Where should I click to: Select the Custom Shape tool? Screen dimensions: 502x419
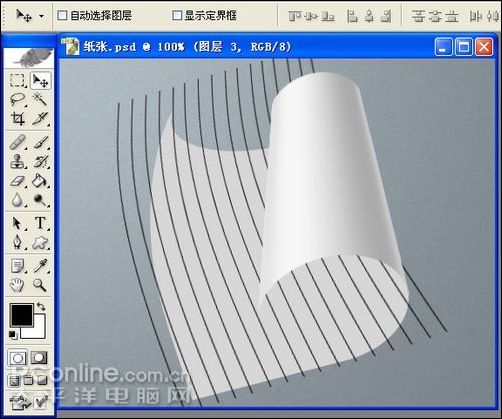(40, 242)
